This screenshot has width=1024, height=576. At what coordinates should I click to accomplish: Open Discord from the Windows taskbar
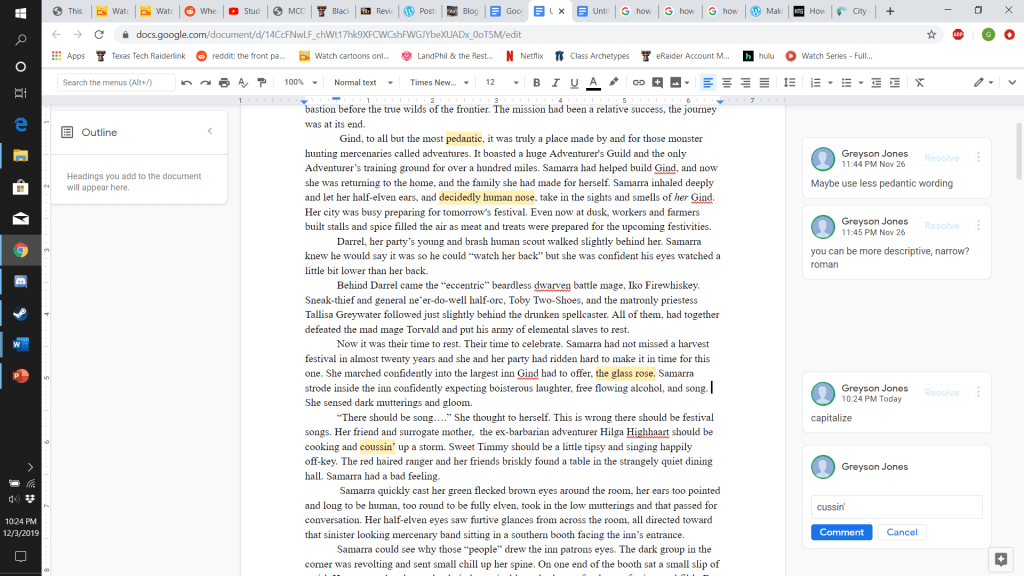point(20,282)
